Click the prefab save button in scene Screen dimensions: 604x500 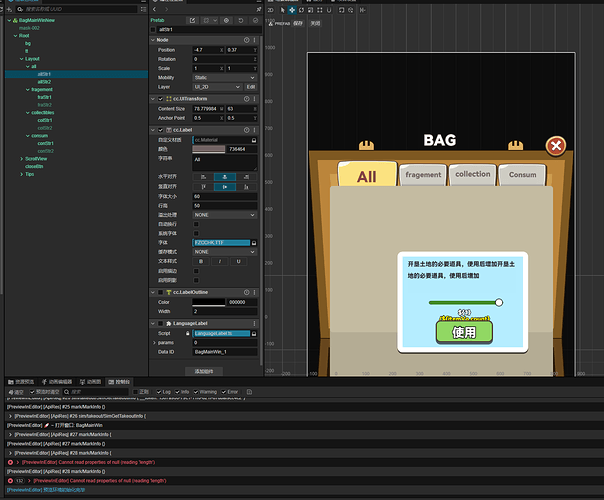tap(298, 23)
